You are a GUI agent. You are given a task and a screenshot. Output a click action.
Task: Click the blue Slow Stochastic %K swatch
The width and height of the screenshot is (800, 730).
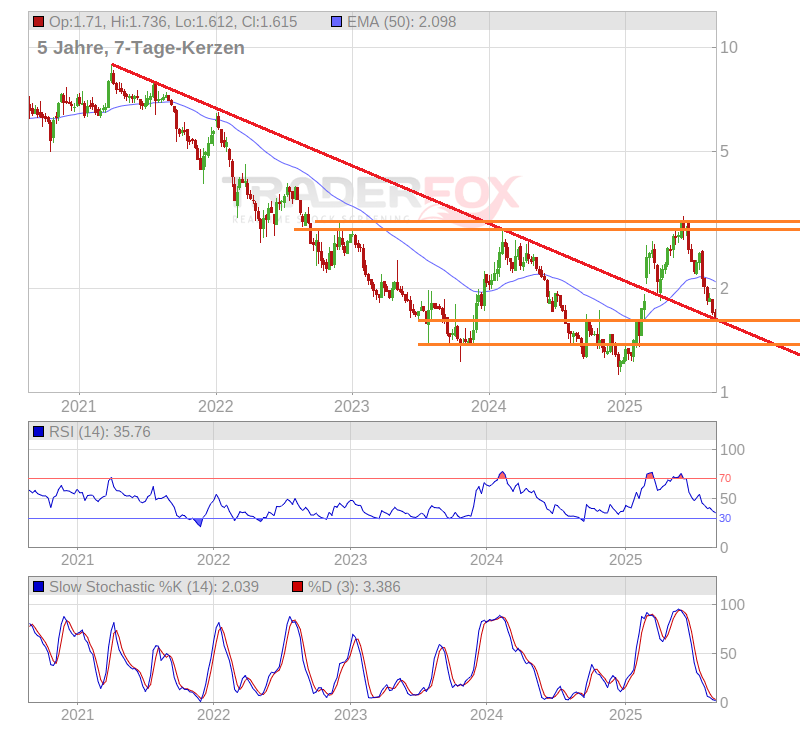click(39, 587)
